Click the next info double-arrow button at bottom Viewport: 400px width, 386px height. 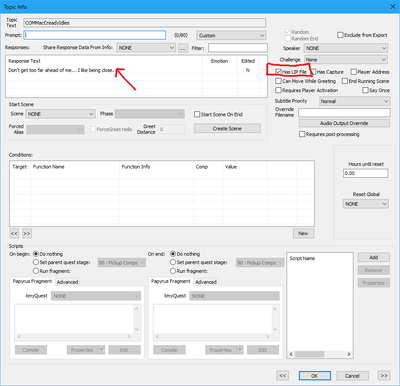(384, 376)
